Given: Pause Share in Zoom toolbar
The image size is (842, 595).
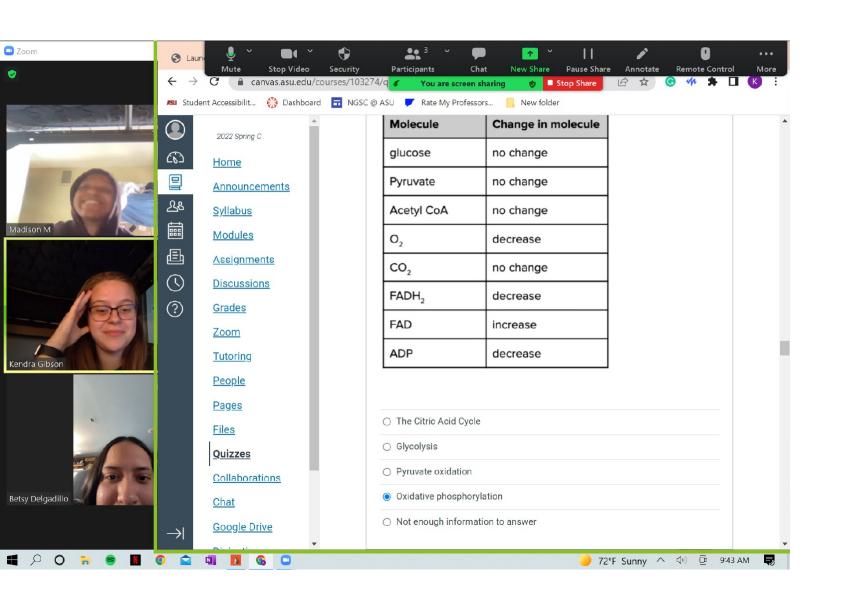Looking at the screenshot, I should (x=588, y=59).
